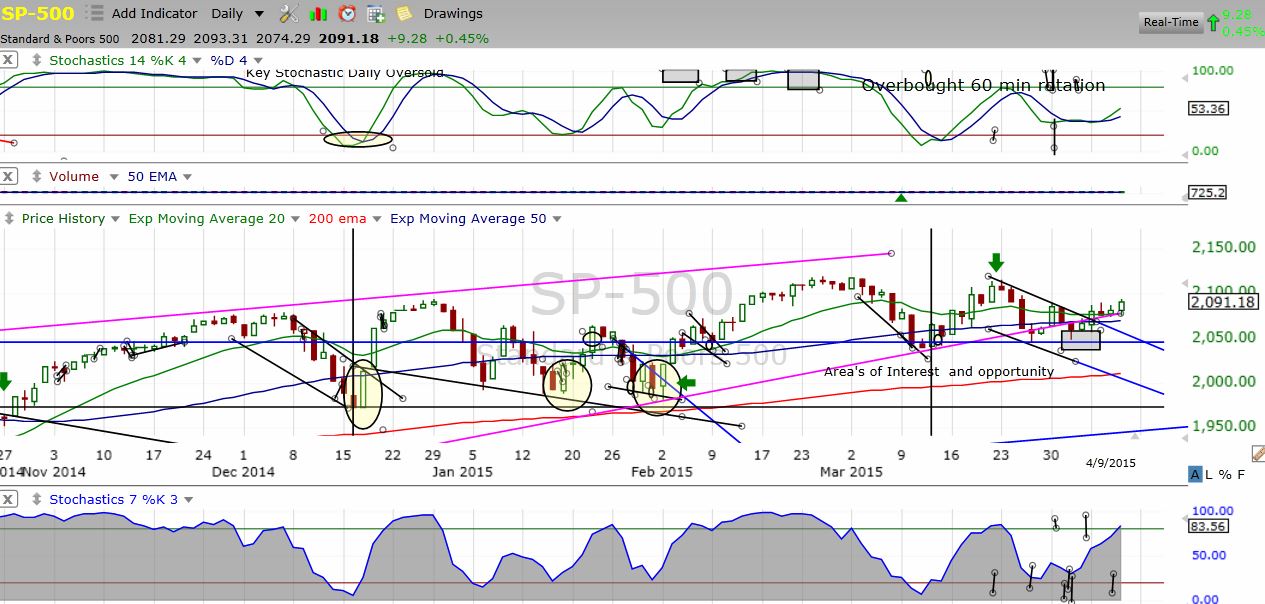This screenshot has width=1265, height=604.
Task: Expand the 200 ema dropdown arrow
Action: coord(373,219)
